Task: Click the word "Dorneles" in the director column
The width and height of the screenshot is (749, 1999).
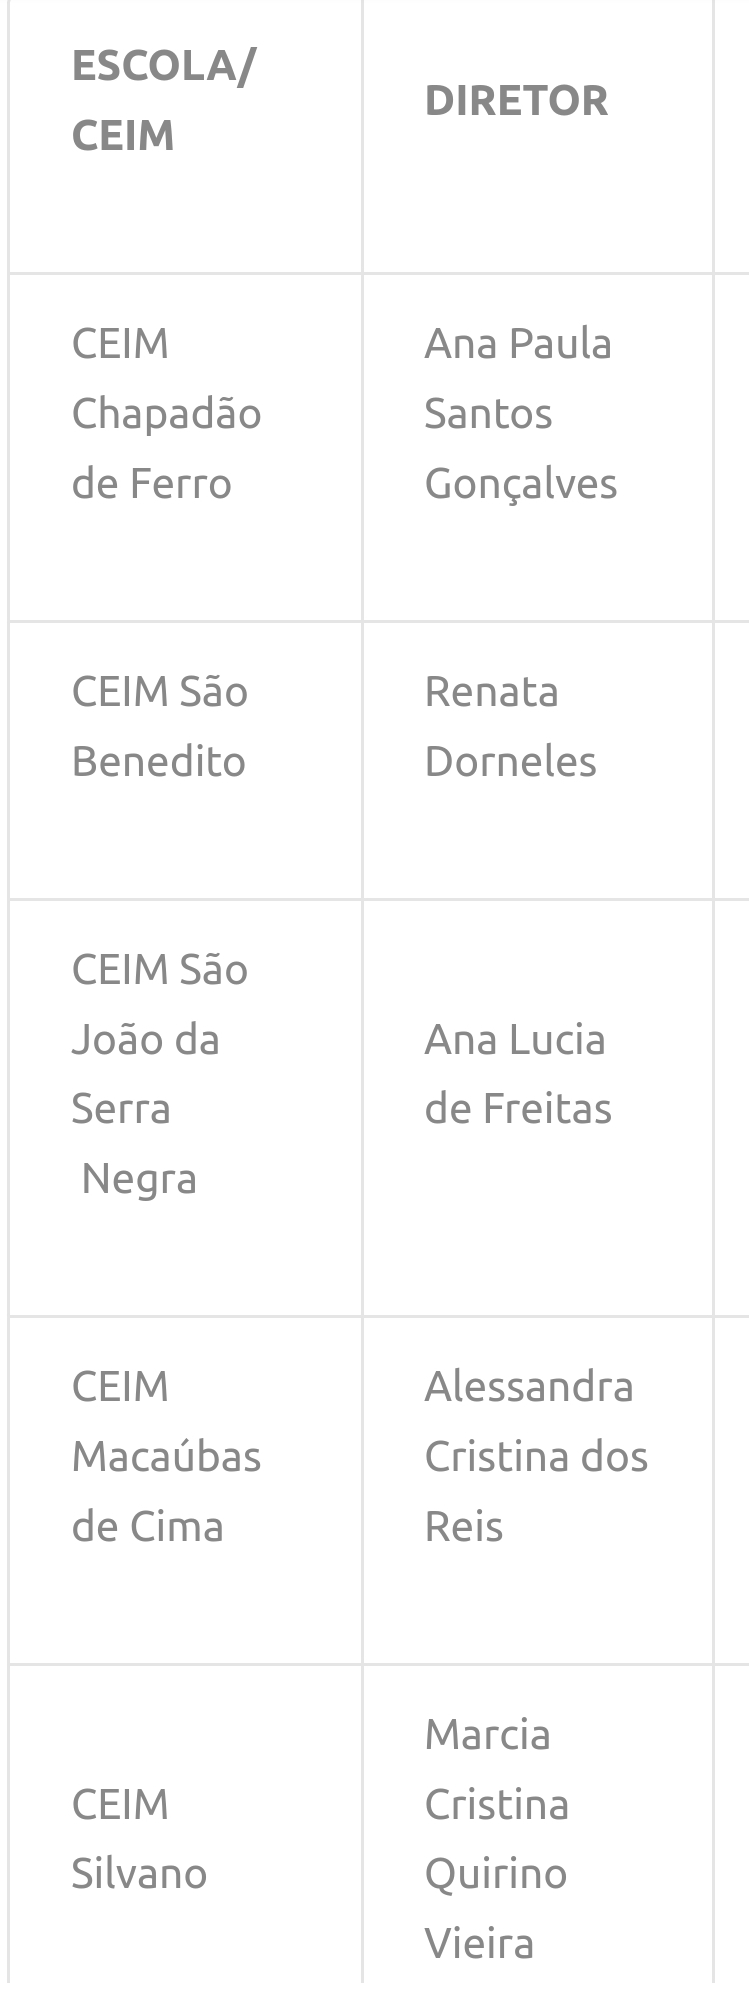Action: point(510,762)
